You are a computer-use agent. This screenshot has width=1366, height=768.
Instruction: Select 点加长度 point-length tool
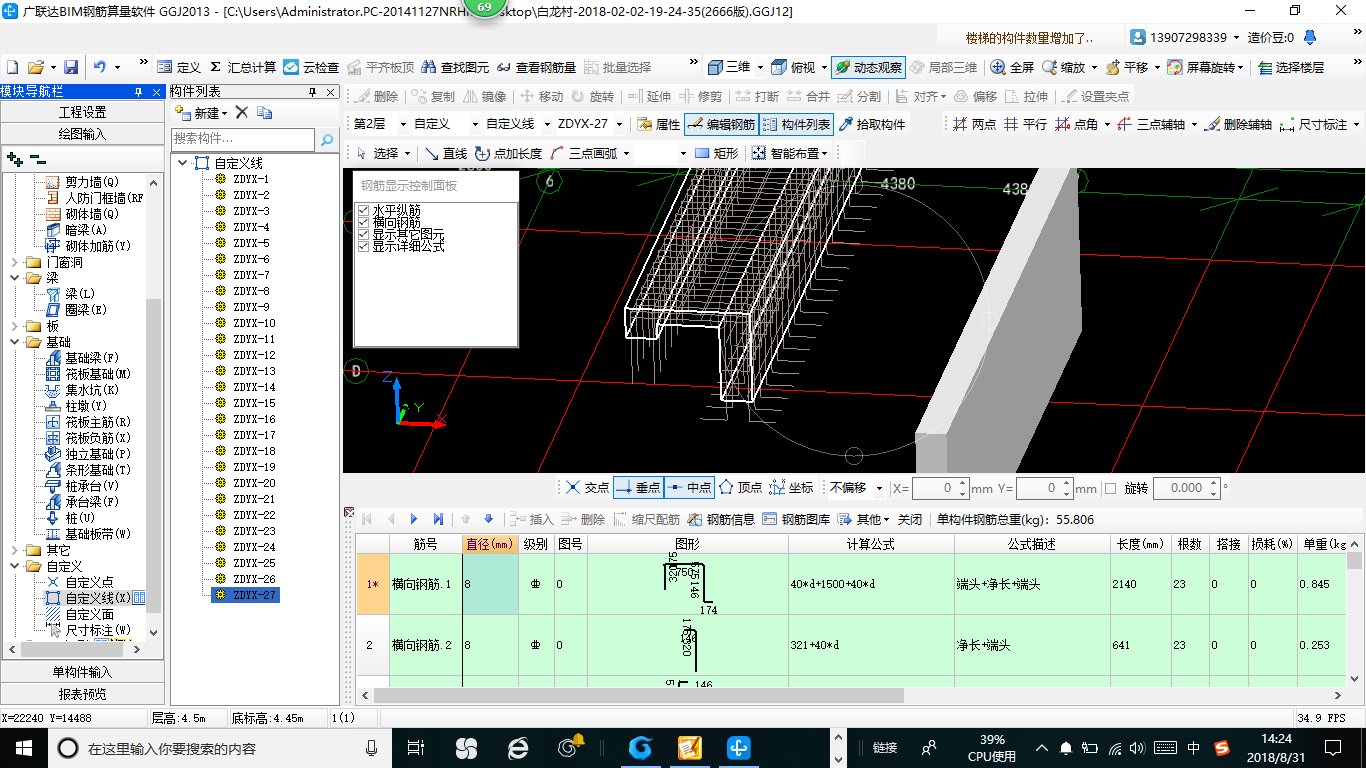tap(509, 153)
